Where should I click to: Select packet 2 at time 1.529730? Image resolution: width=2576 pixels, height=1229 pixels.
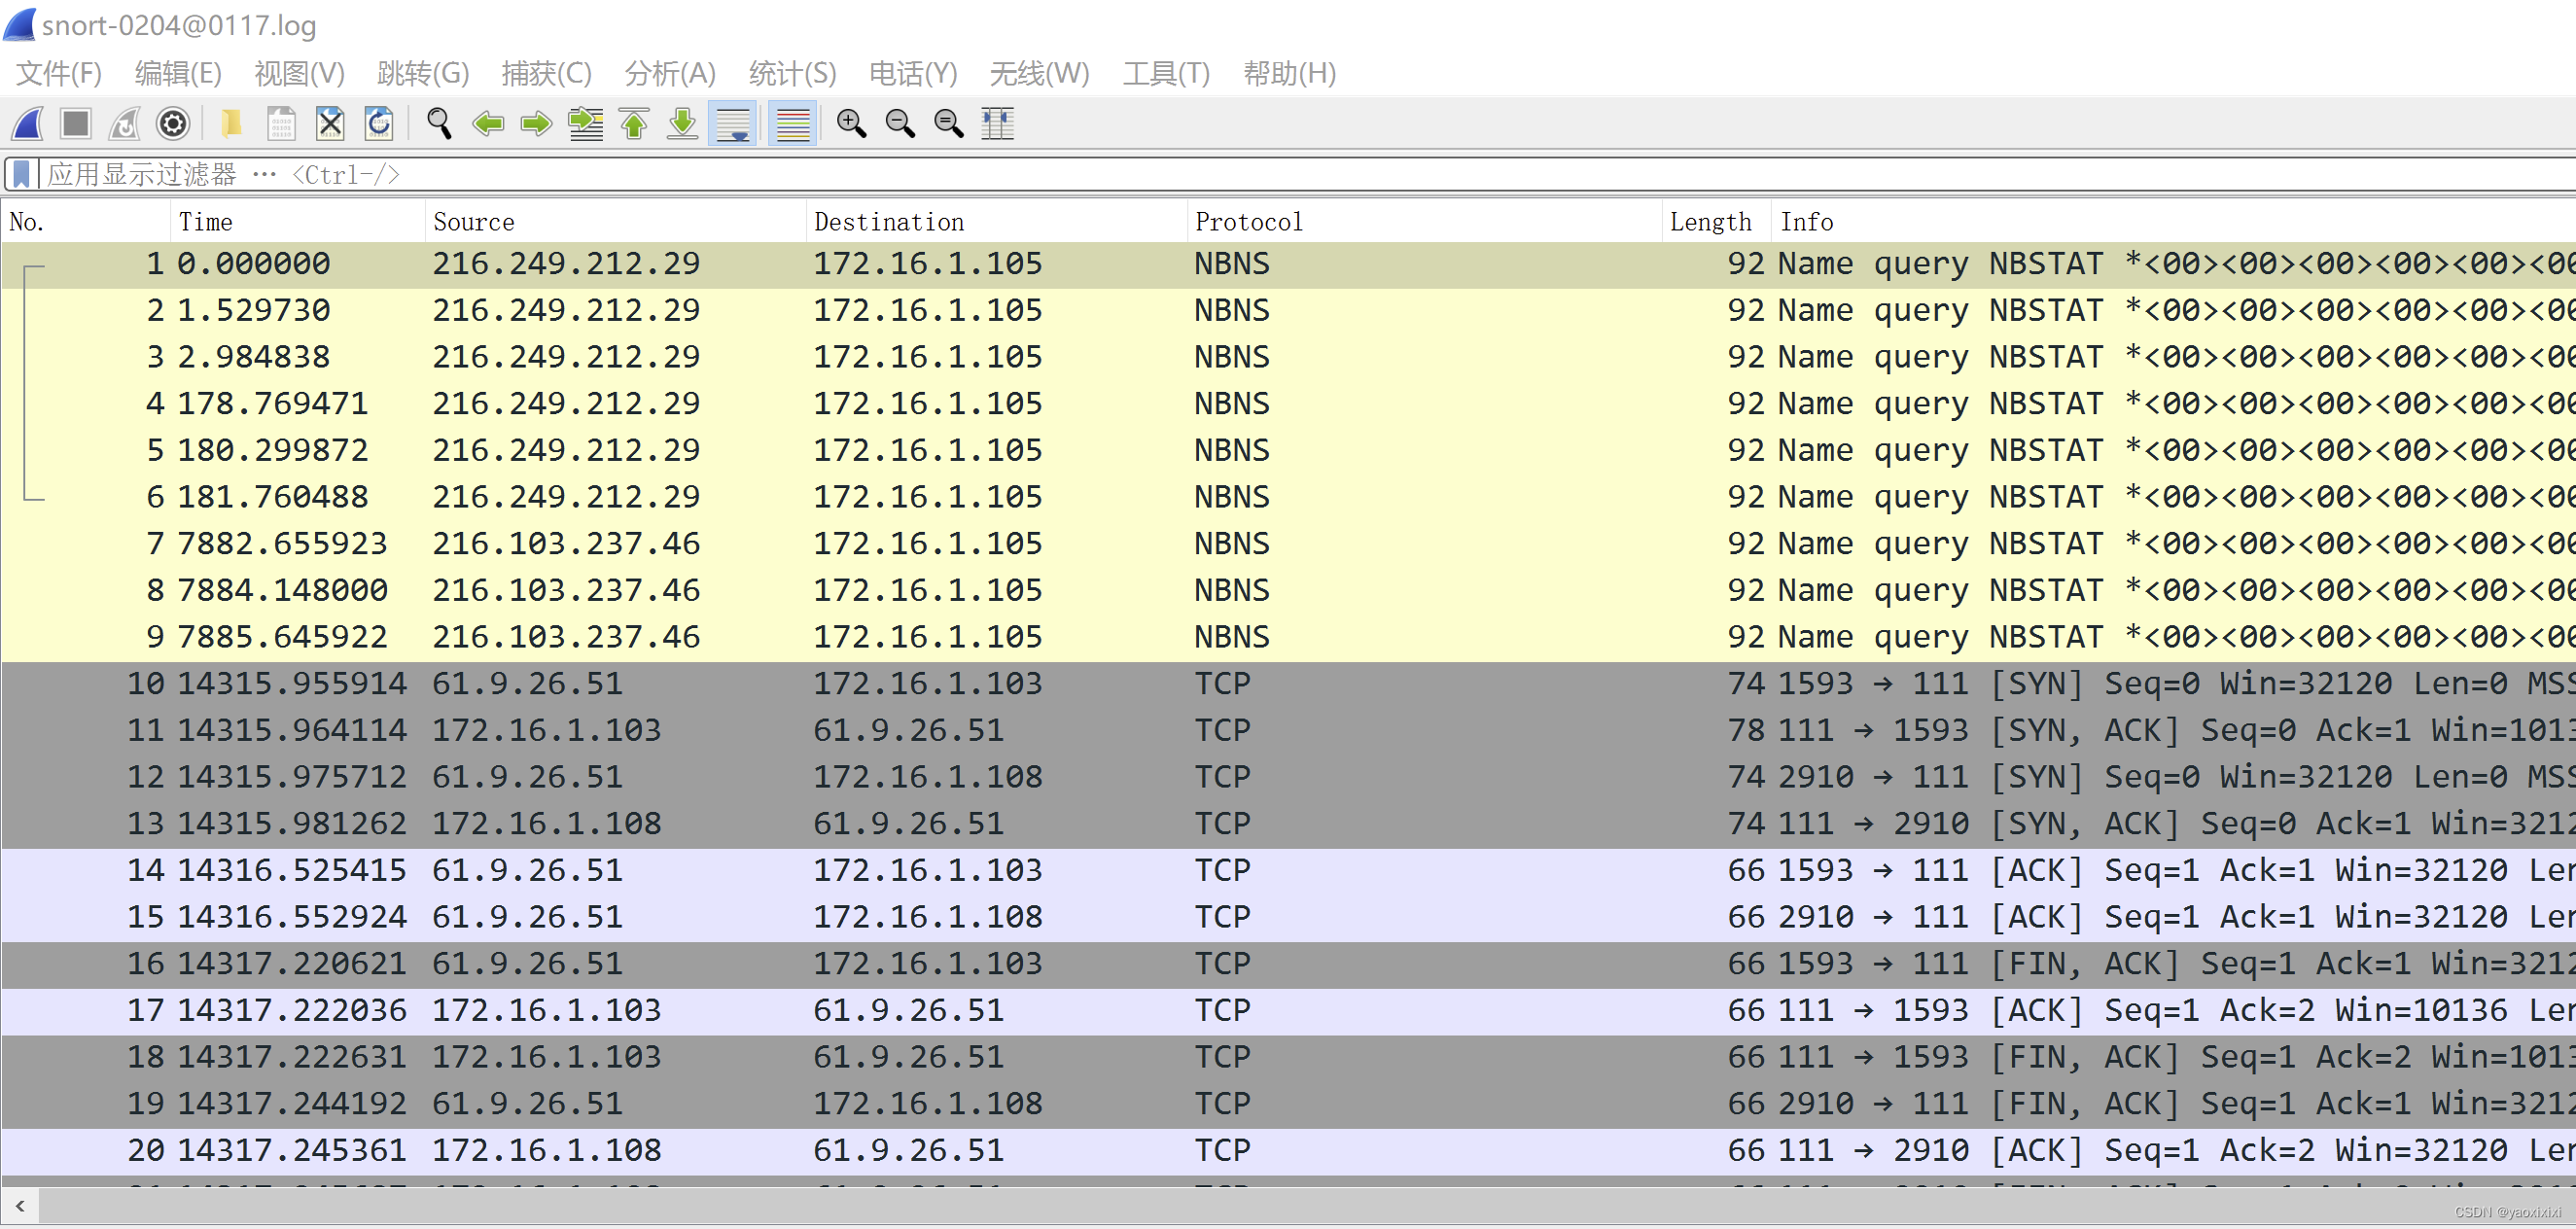(1288, 311)
